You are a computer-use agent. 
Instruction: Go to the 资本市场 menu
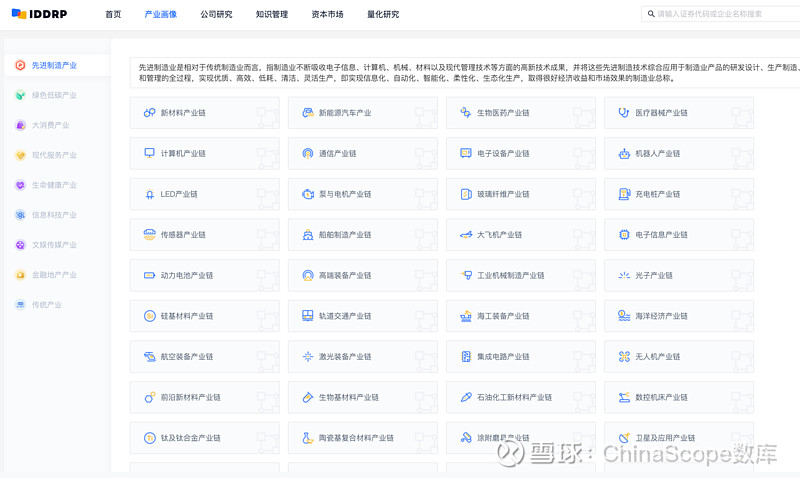[328, 14]
